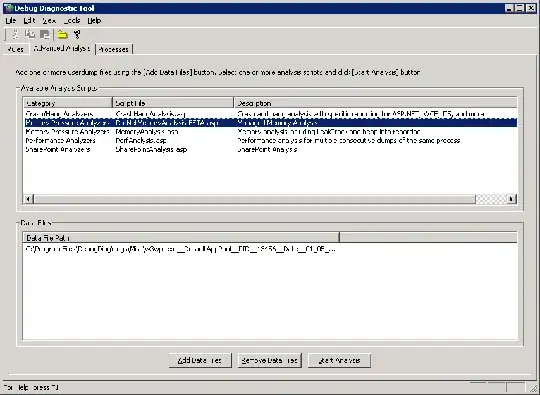Click the context help toolbar icon
The height and width of the screenshot is (395, 540).
77,34
